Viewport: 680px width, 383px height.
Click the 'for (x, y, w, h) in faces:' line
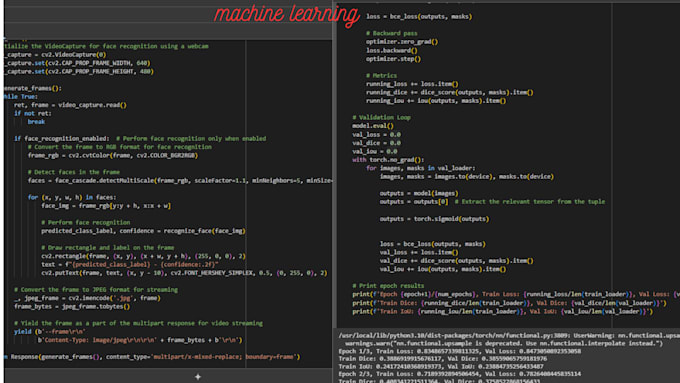point(72,197)
